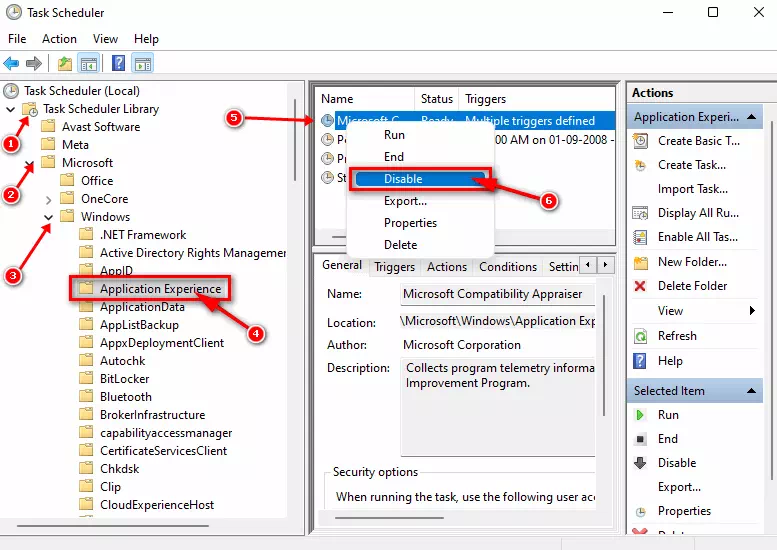Click Import Task... in Actions pane

692,189
